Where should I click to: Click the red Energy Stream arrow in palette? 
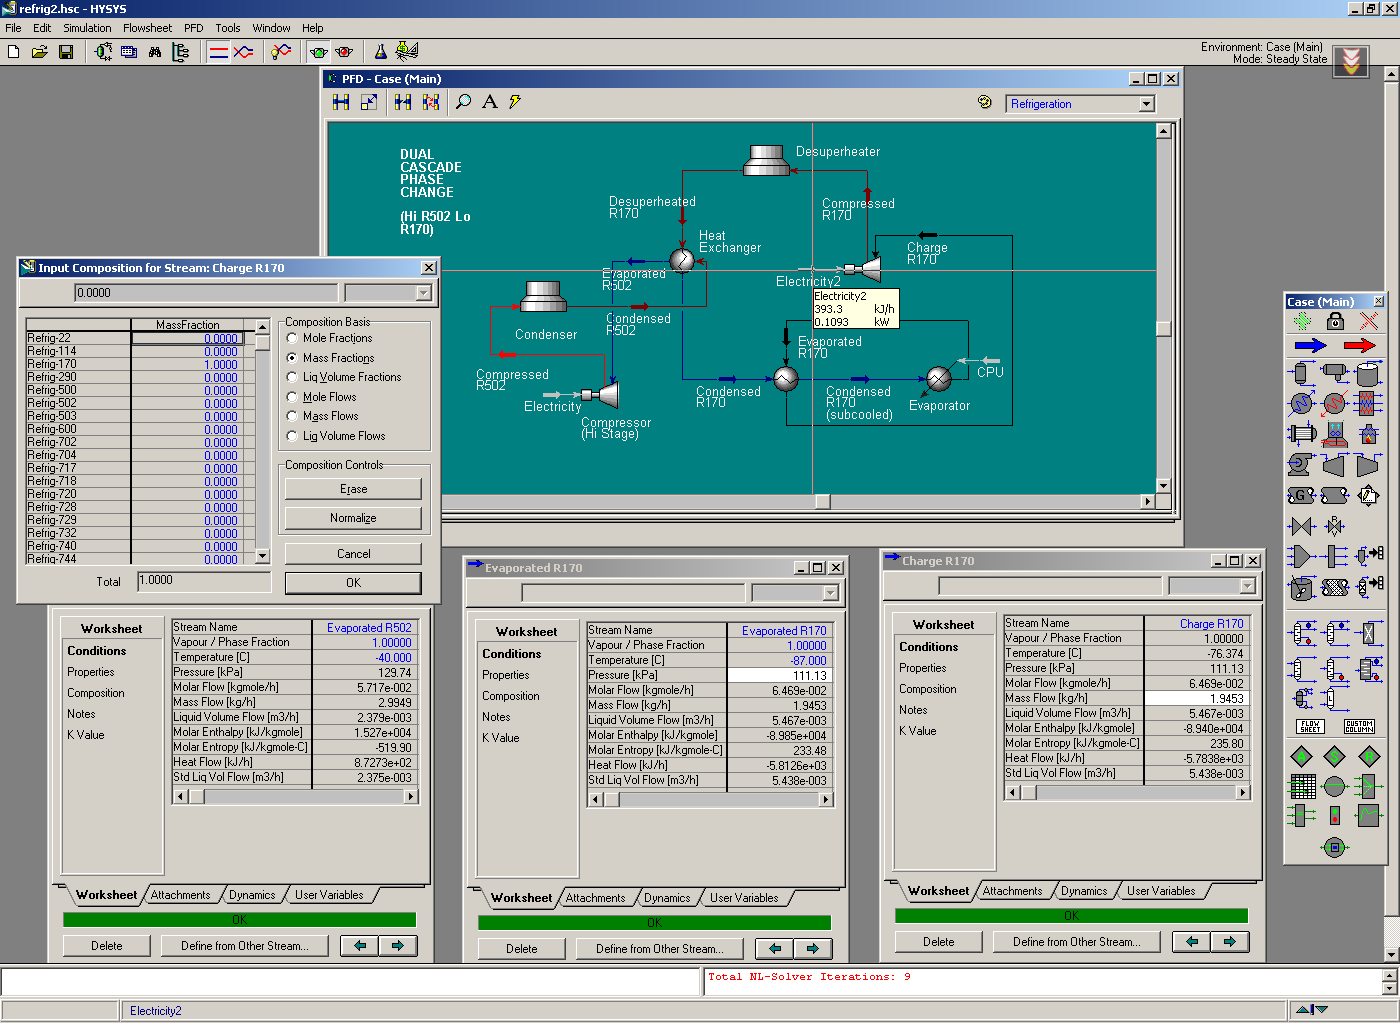[1359, 346]
